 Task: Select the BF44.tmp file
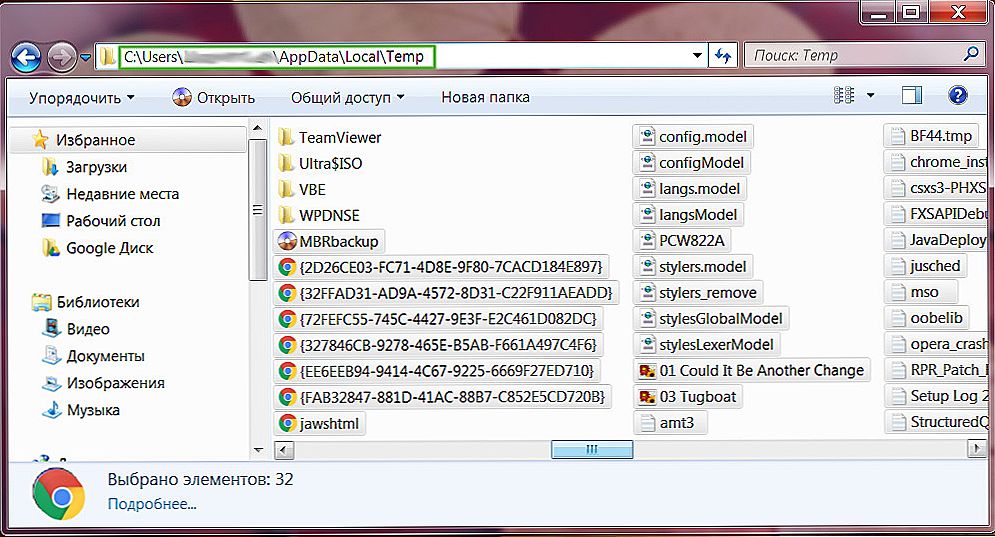[931, 136]
